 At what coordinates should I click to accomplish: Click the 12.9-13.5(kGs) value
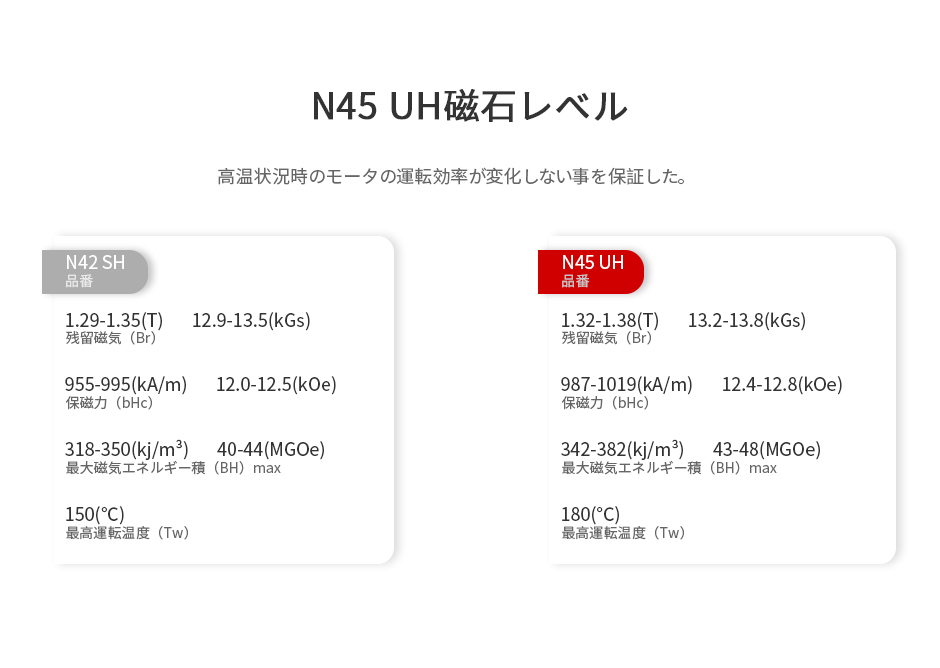[251, 320]
